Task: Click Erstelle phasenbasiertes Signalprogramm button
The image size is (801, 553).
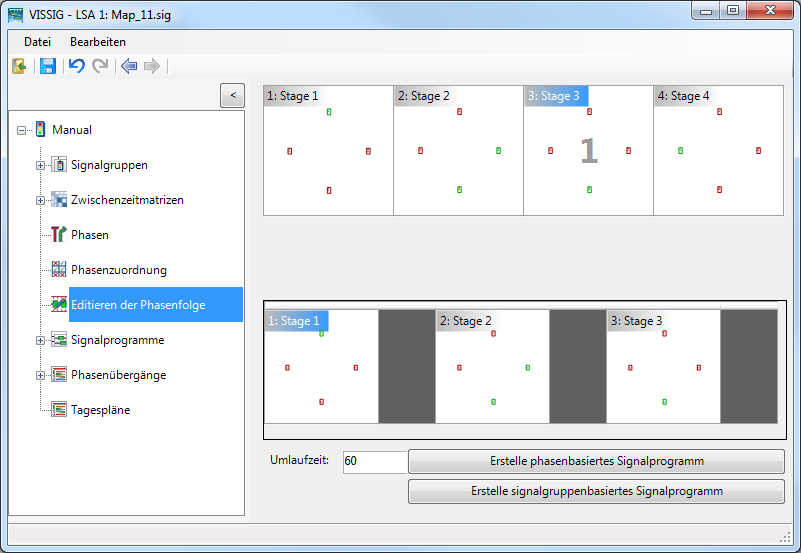Action: [596, 461]
